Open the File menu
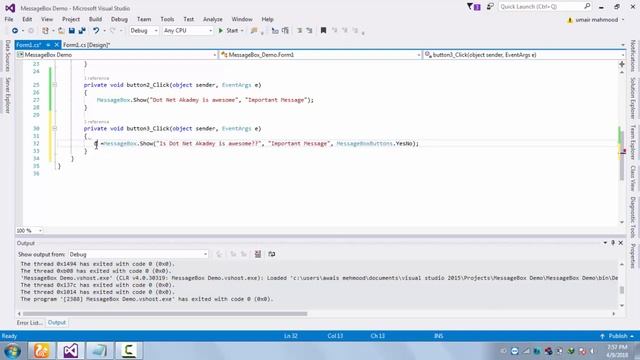Image resolution: width=640 pixels, height=360 pixels. 9,19
